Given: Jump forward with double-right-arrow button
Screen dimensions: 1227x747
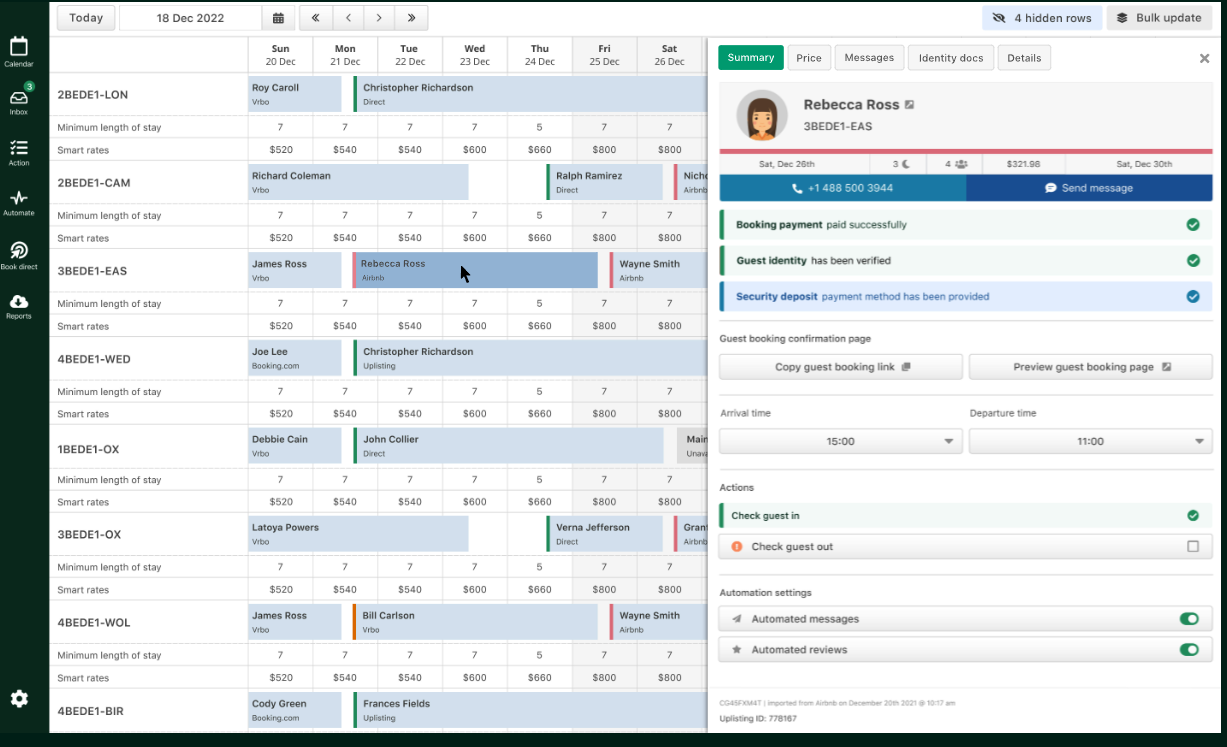Looking at the screenshot, I should pyautogui.click(x=411, y=18).
